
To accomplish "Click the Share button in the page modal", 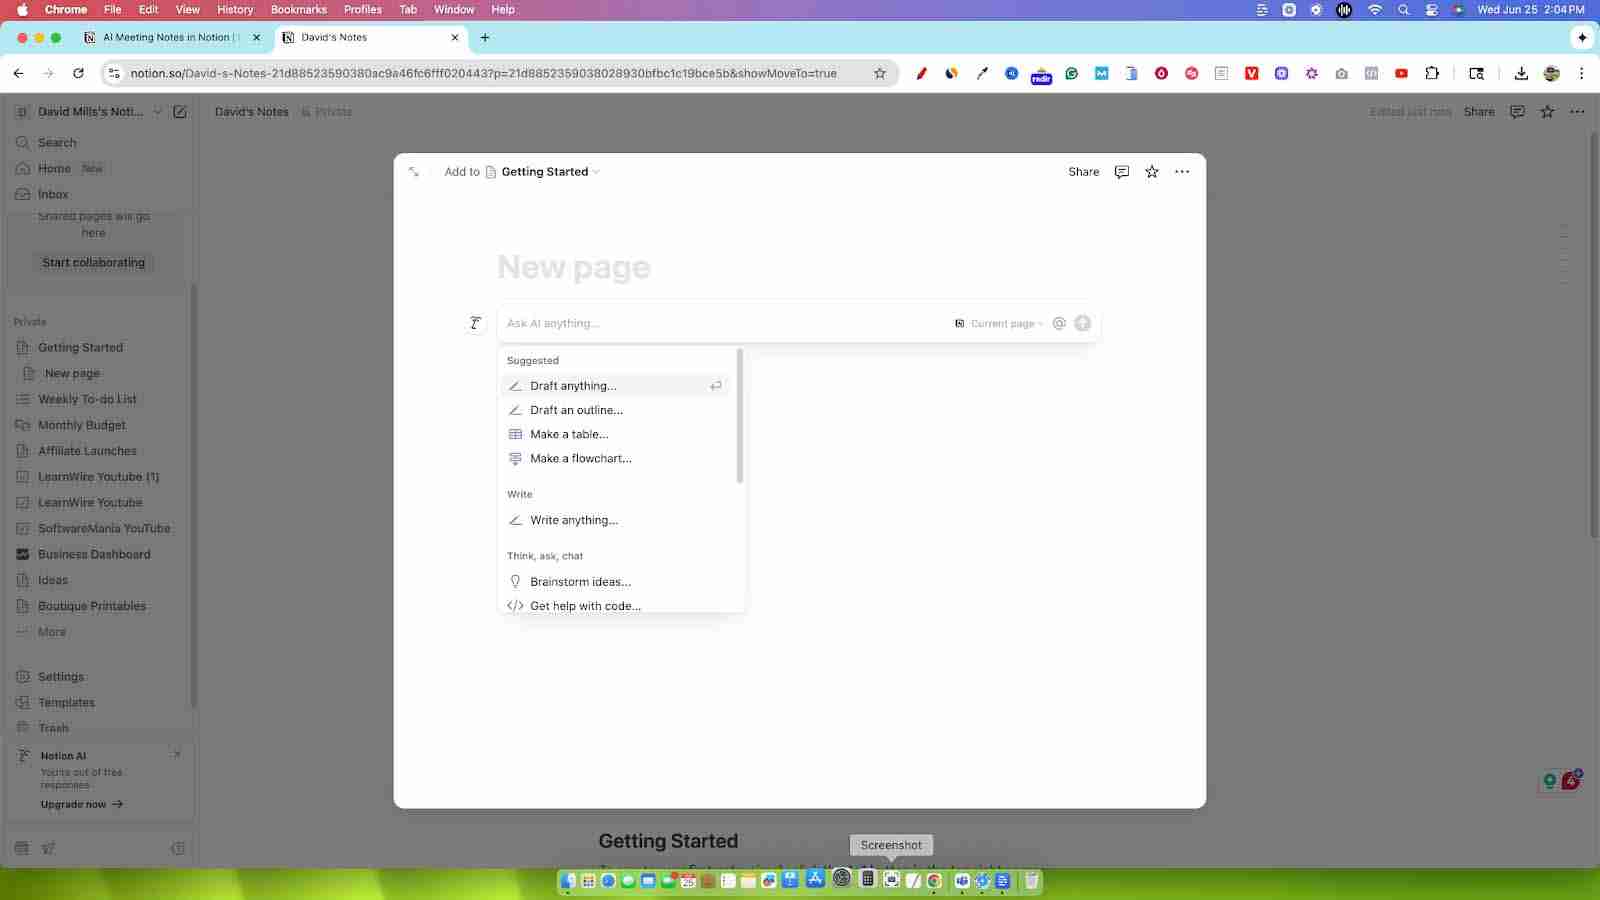I will point(1083,172).
